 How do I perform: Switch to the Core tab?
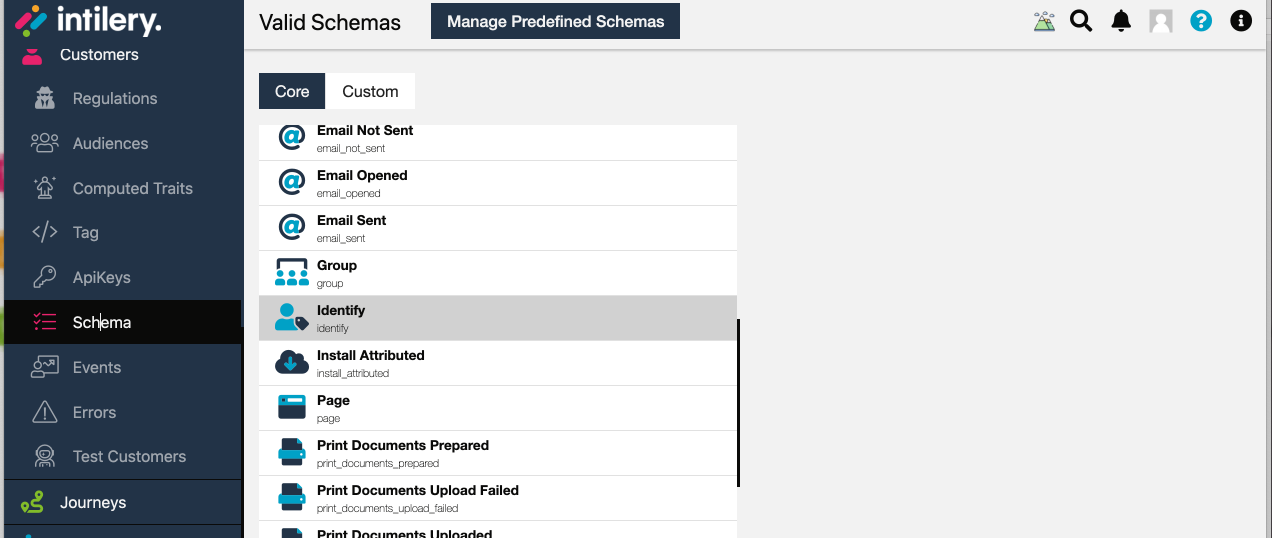(292, 91)
